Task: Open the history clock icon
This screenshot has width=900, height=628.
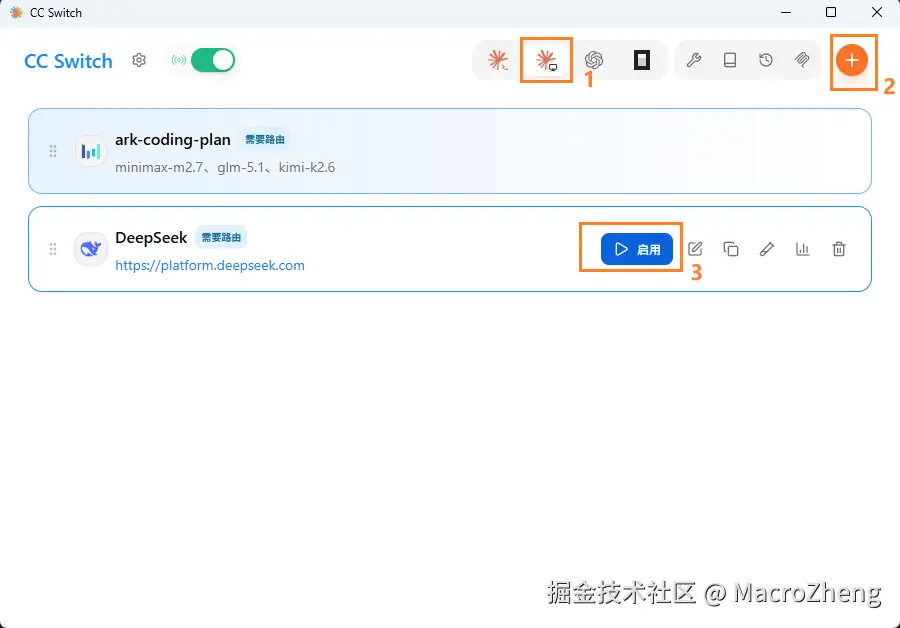Action: point(766,60)
